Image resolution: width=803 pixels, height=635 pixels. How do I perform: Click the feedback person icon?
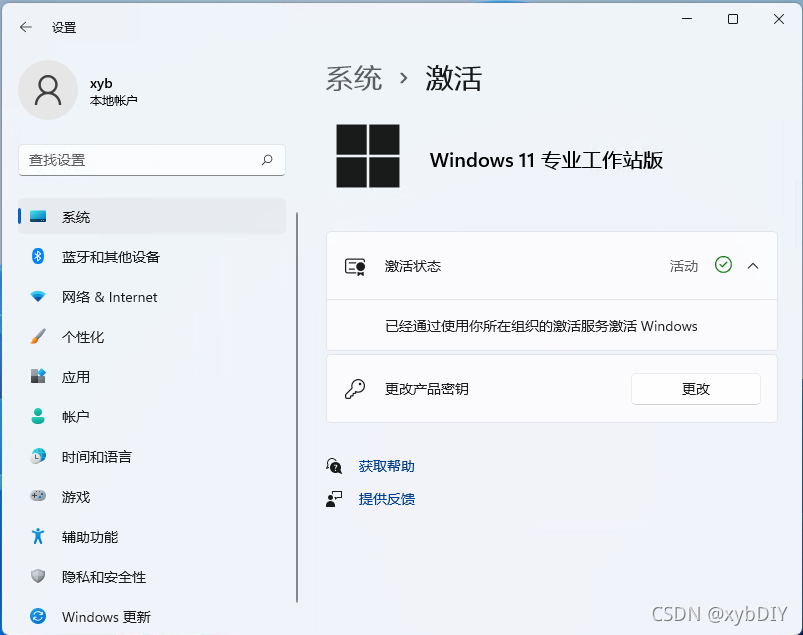(x=334, y=499)
